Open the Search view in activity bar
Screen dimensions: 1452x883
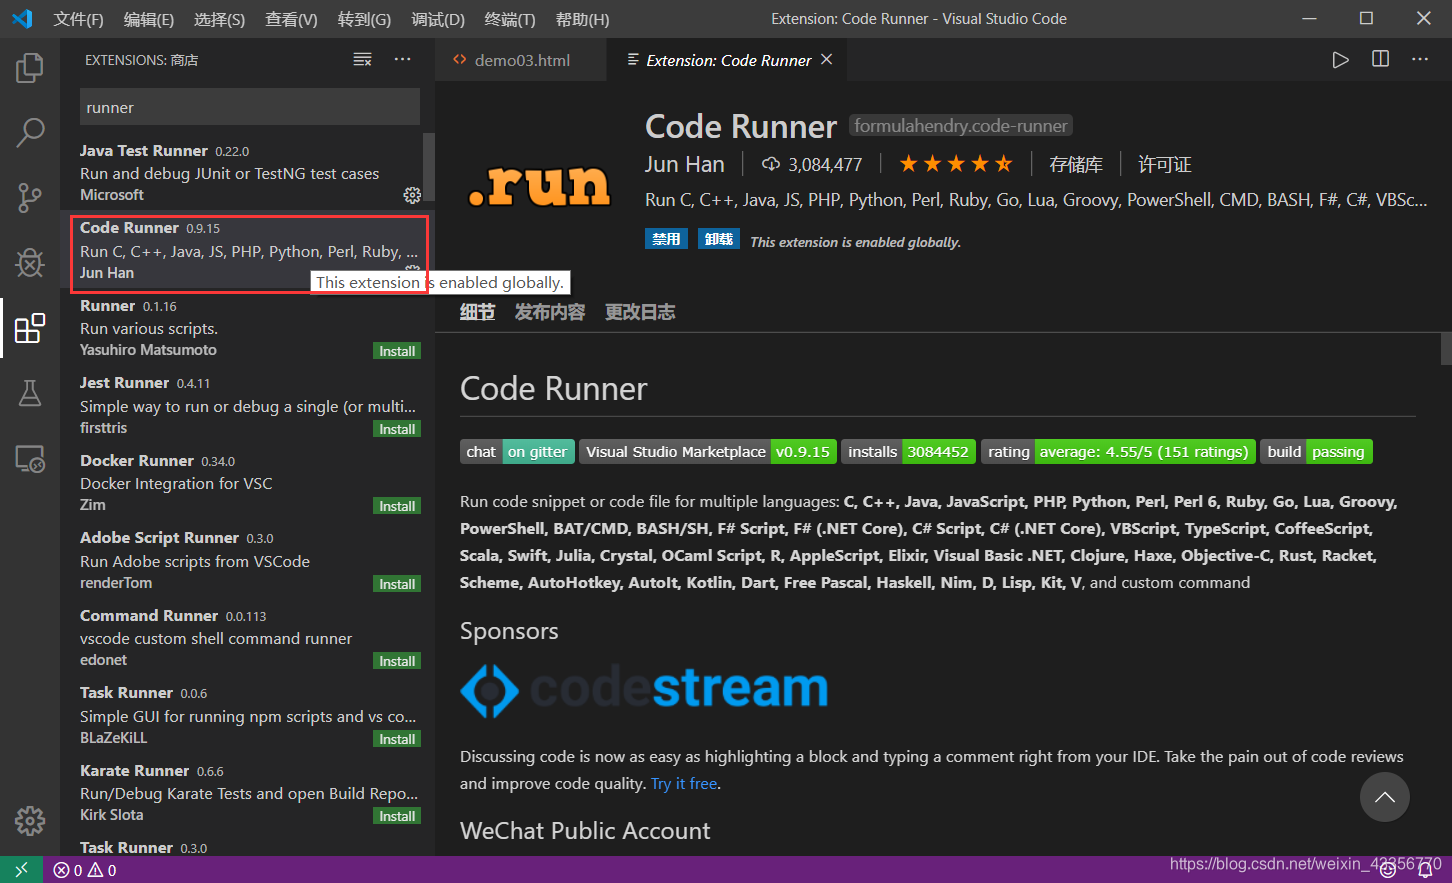tap(30, 132)
